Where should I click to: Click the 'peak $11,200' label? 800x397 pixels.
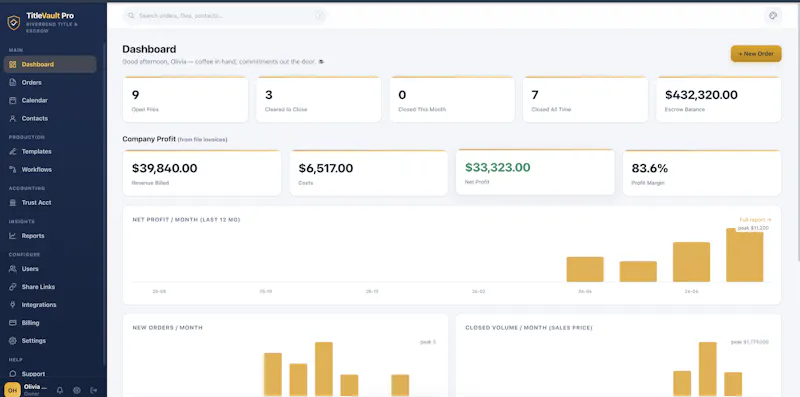[x=753, y=228]
